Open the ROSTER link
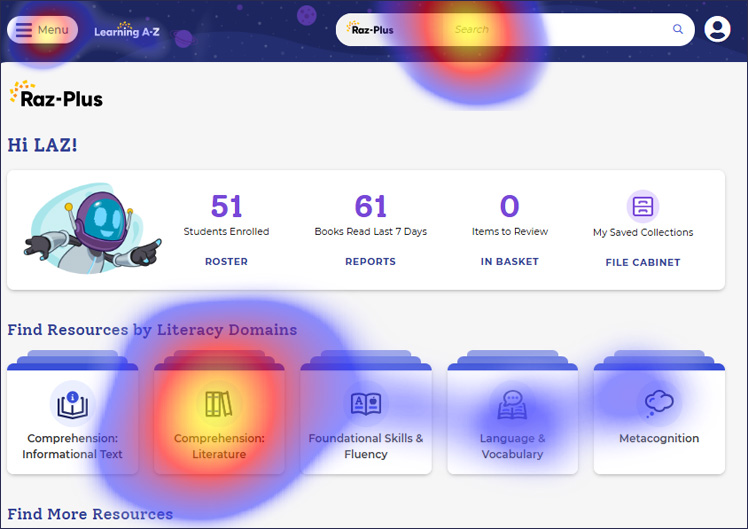 click(x=226, y=262)
